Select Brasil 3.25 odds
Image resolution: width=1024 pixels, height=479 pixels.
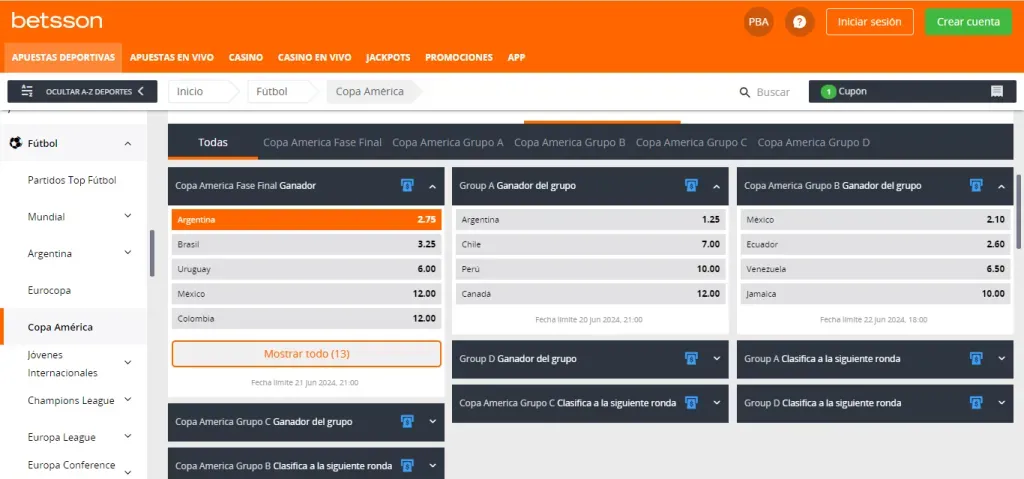click(306, 244)
